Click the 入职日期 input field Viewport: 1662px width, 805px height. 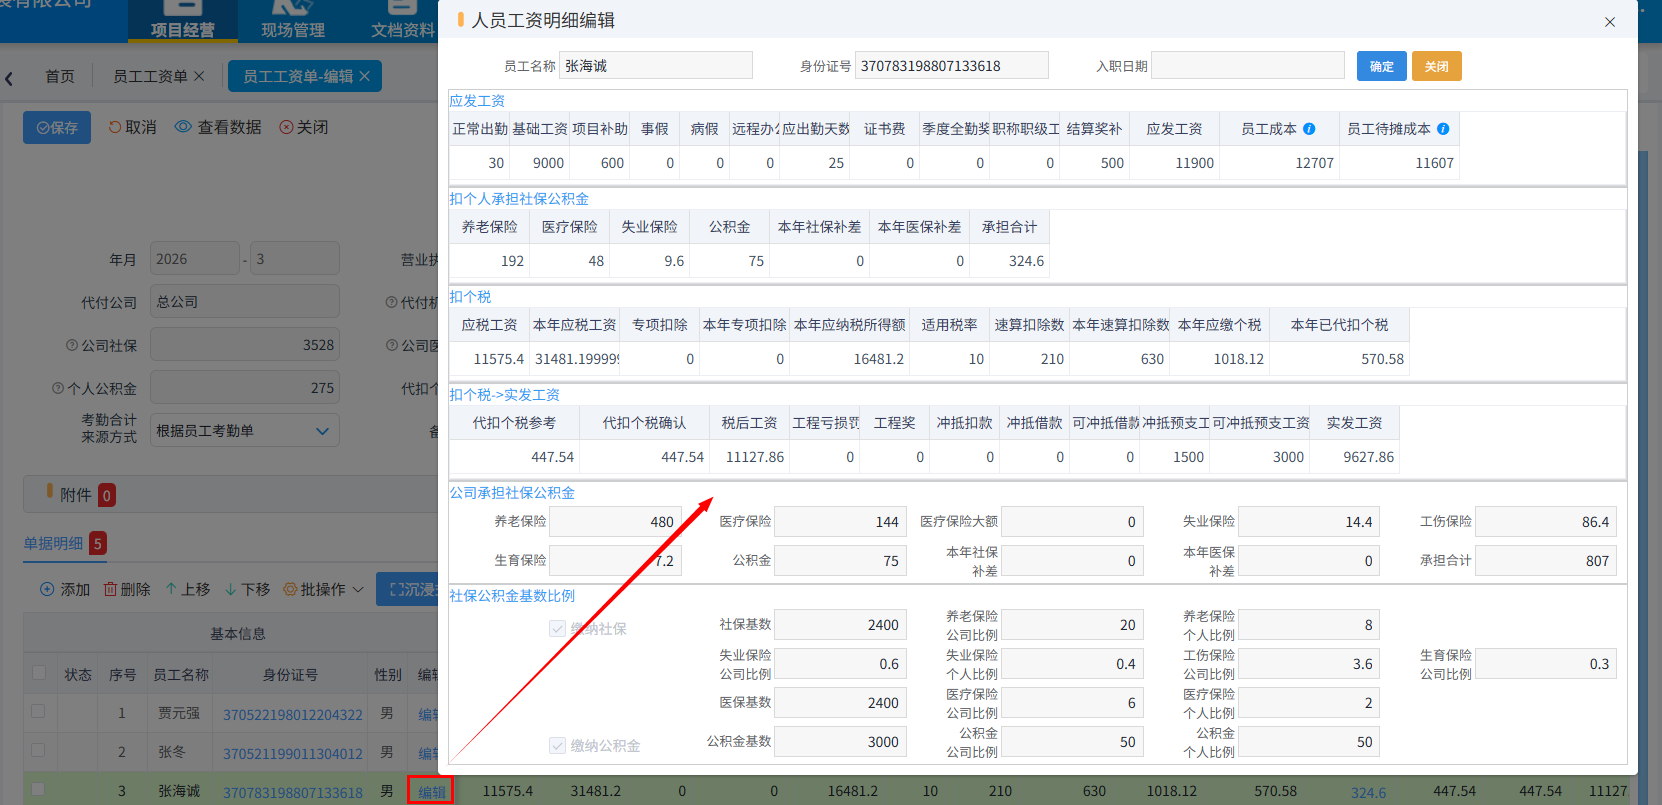[1248, 66]
